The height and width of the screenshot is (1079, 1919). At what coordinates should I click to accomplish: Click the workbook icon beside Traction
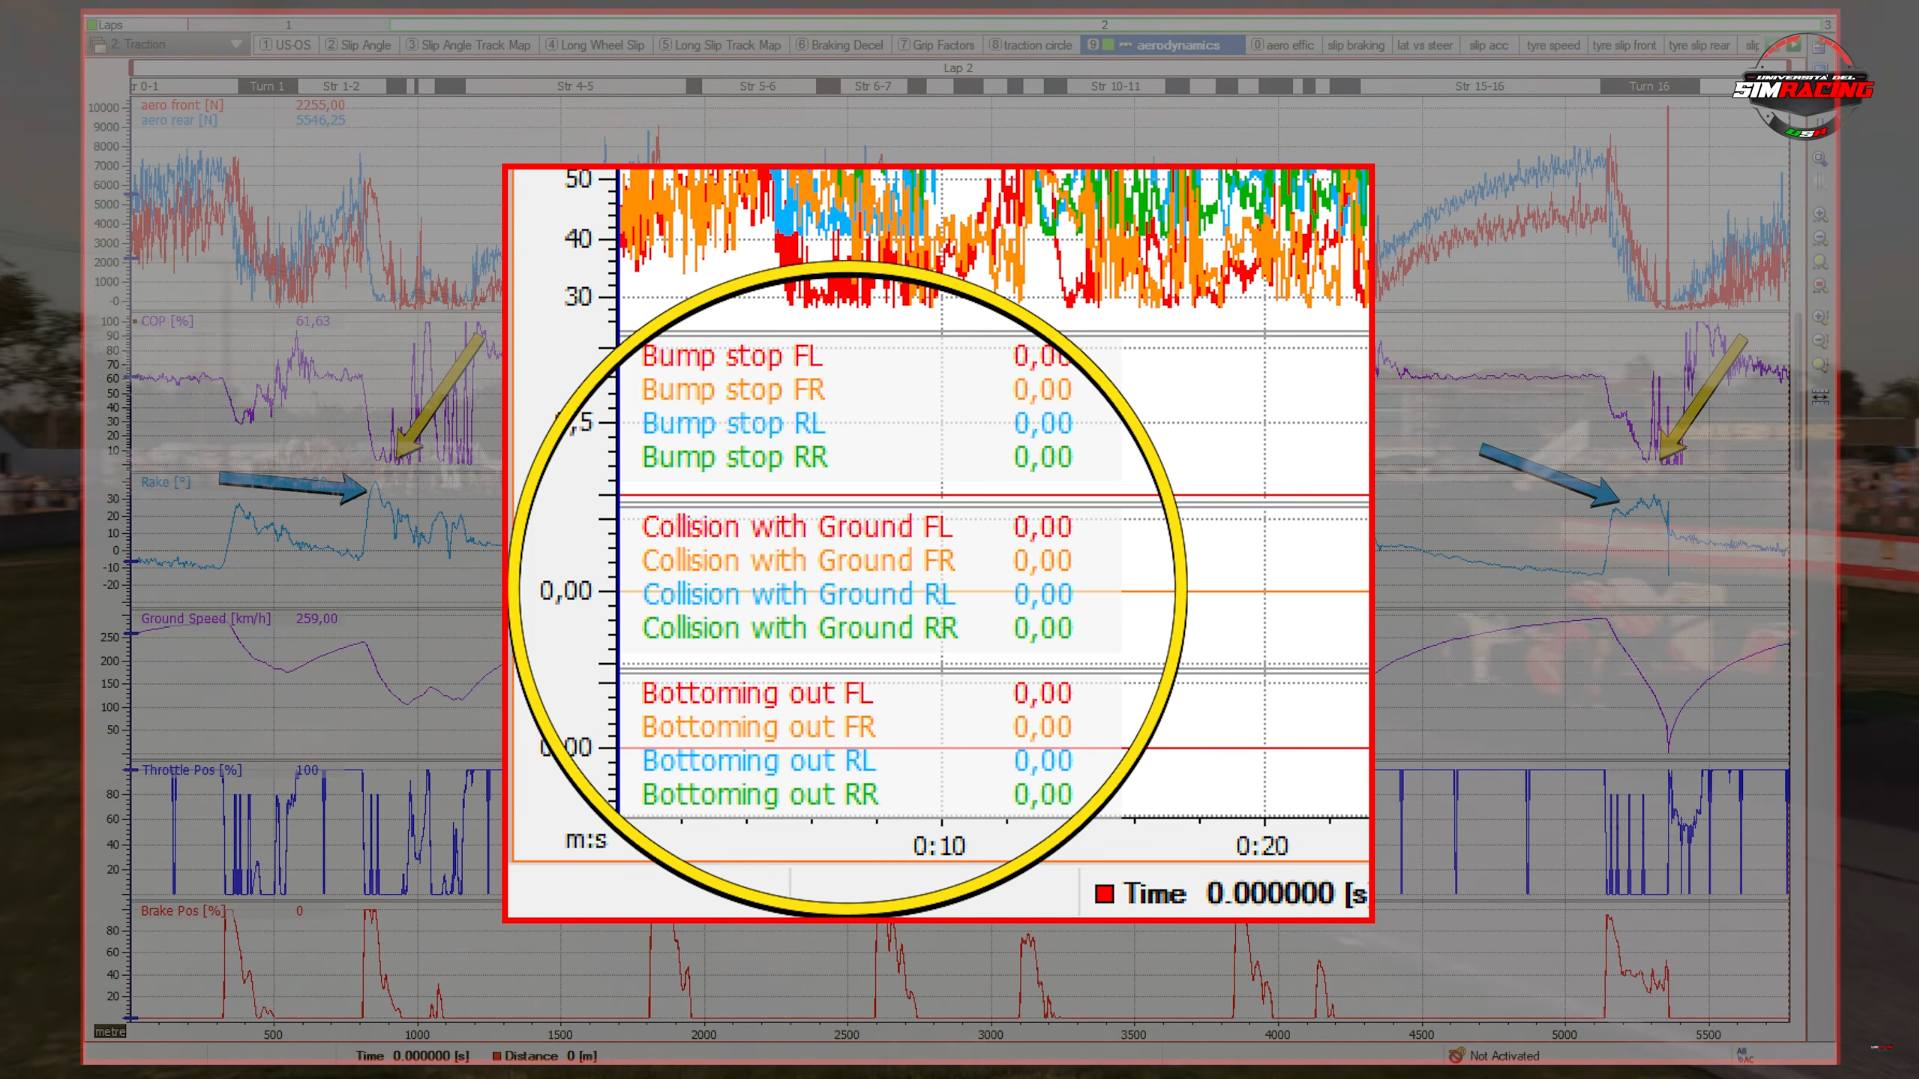coord(98,45)
